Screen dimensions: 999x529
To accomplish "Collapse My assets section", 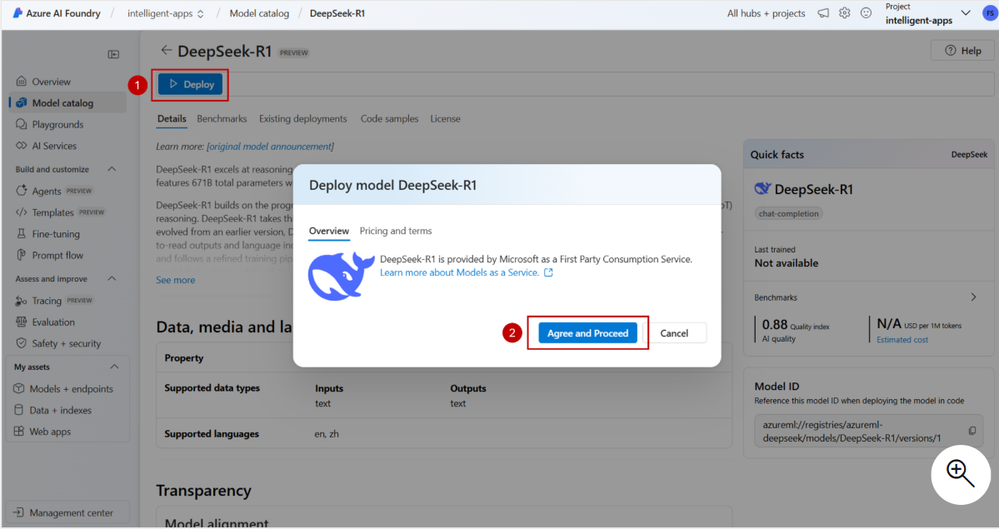I will 115,366.
